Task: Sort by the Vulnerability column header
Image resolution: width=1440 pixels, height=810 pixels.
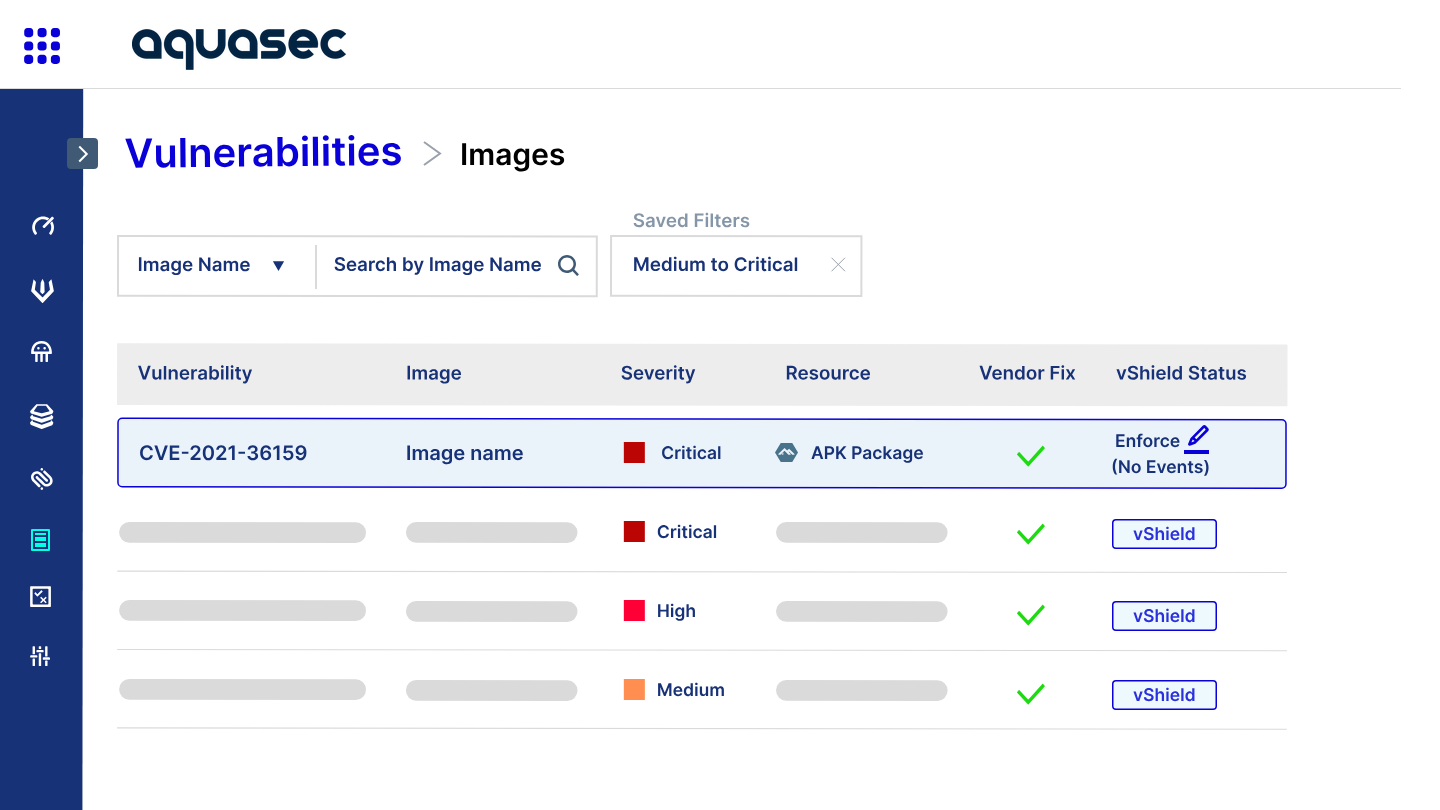Action: [x=195, y=373]
